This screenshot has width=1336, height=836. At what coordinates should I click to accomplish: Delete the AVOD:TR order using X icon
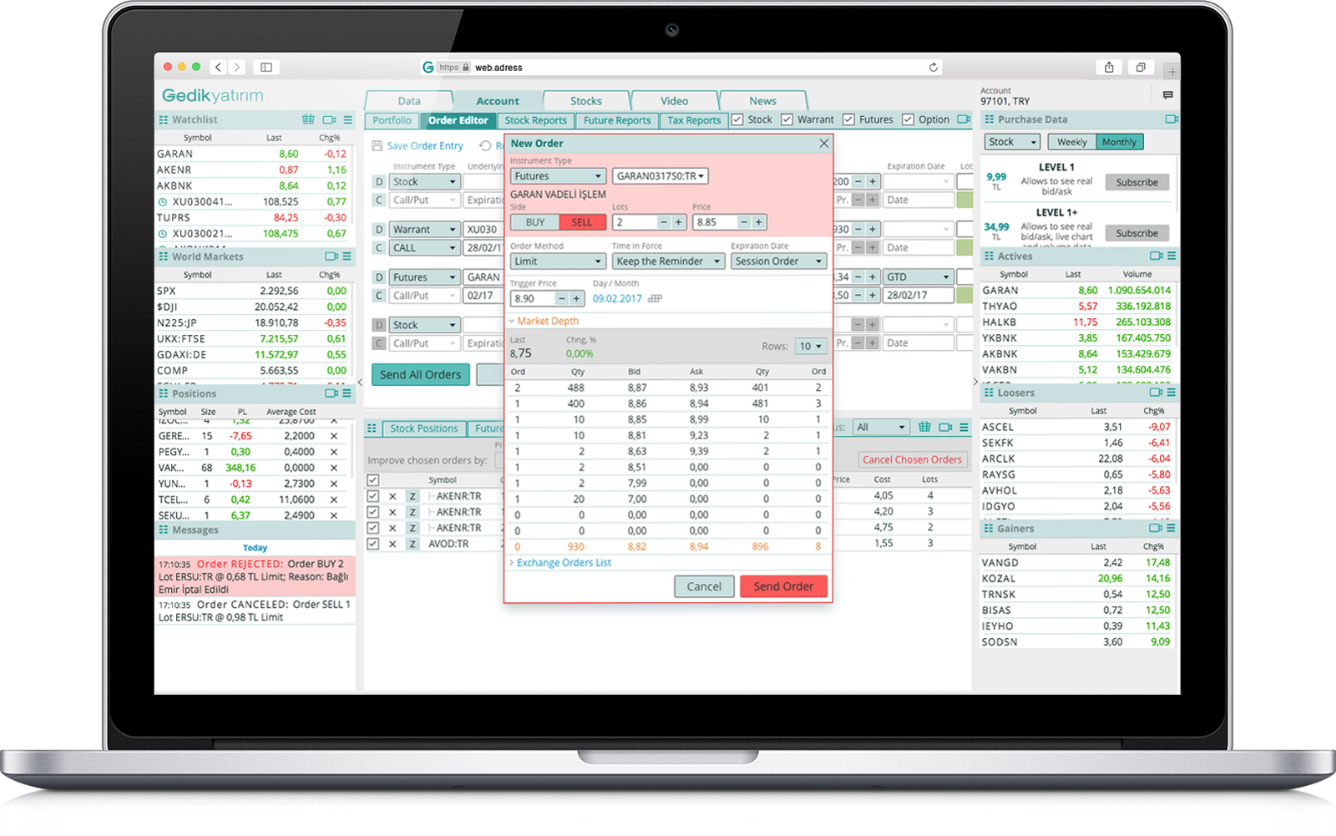[392, 544]
